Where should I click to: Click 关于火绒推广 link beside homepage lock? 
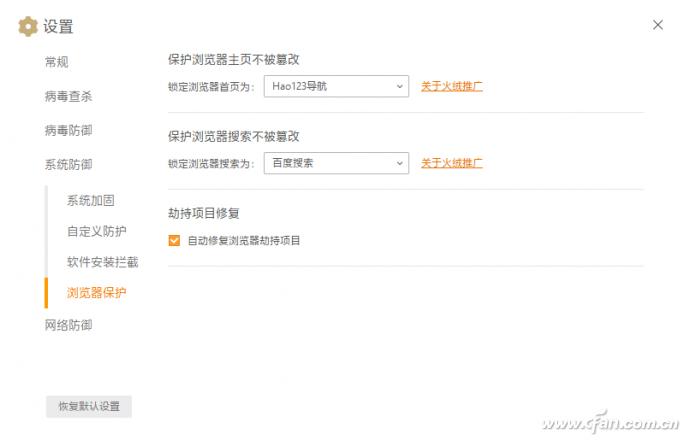tap(452, 87)
